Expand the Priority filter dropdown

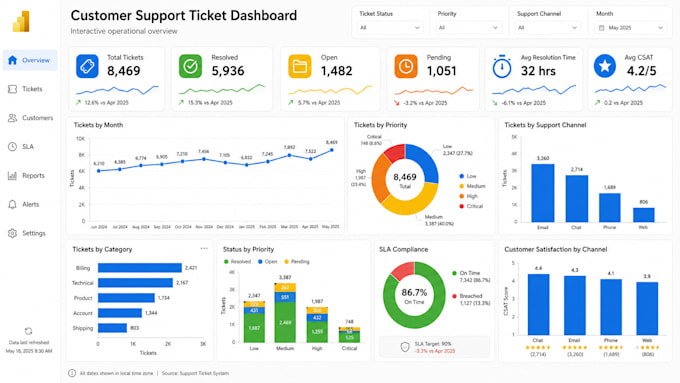pos(468,28)
